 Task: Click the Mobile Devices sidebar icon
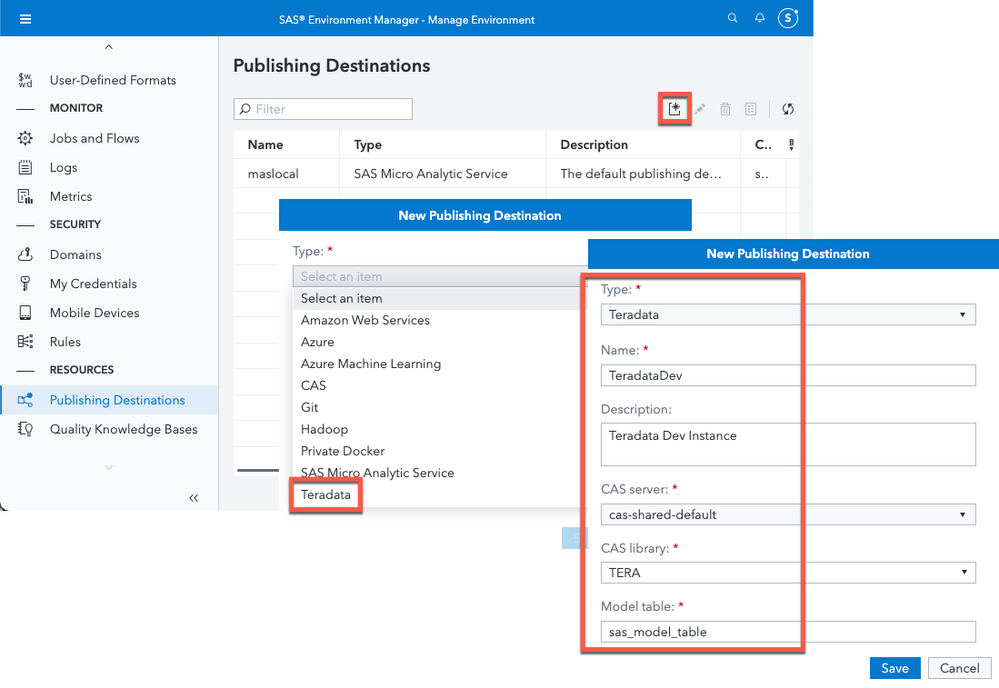(25, 313)
